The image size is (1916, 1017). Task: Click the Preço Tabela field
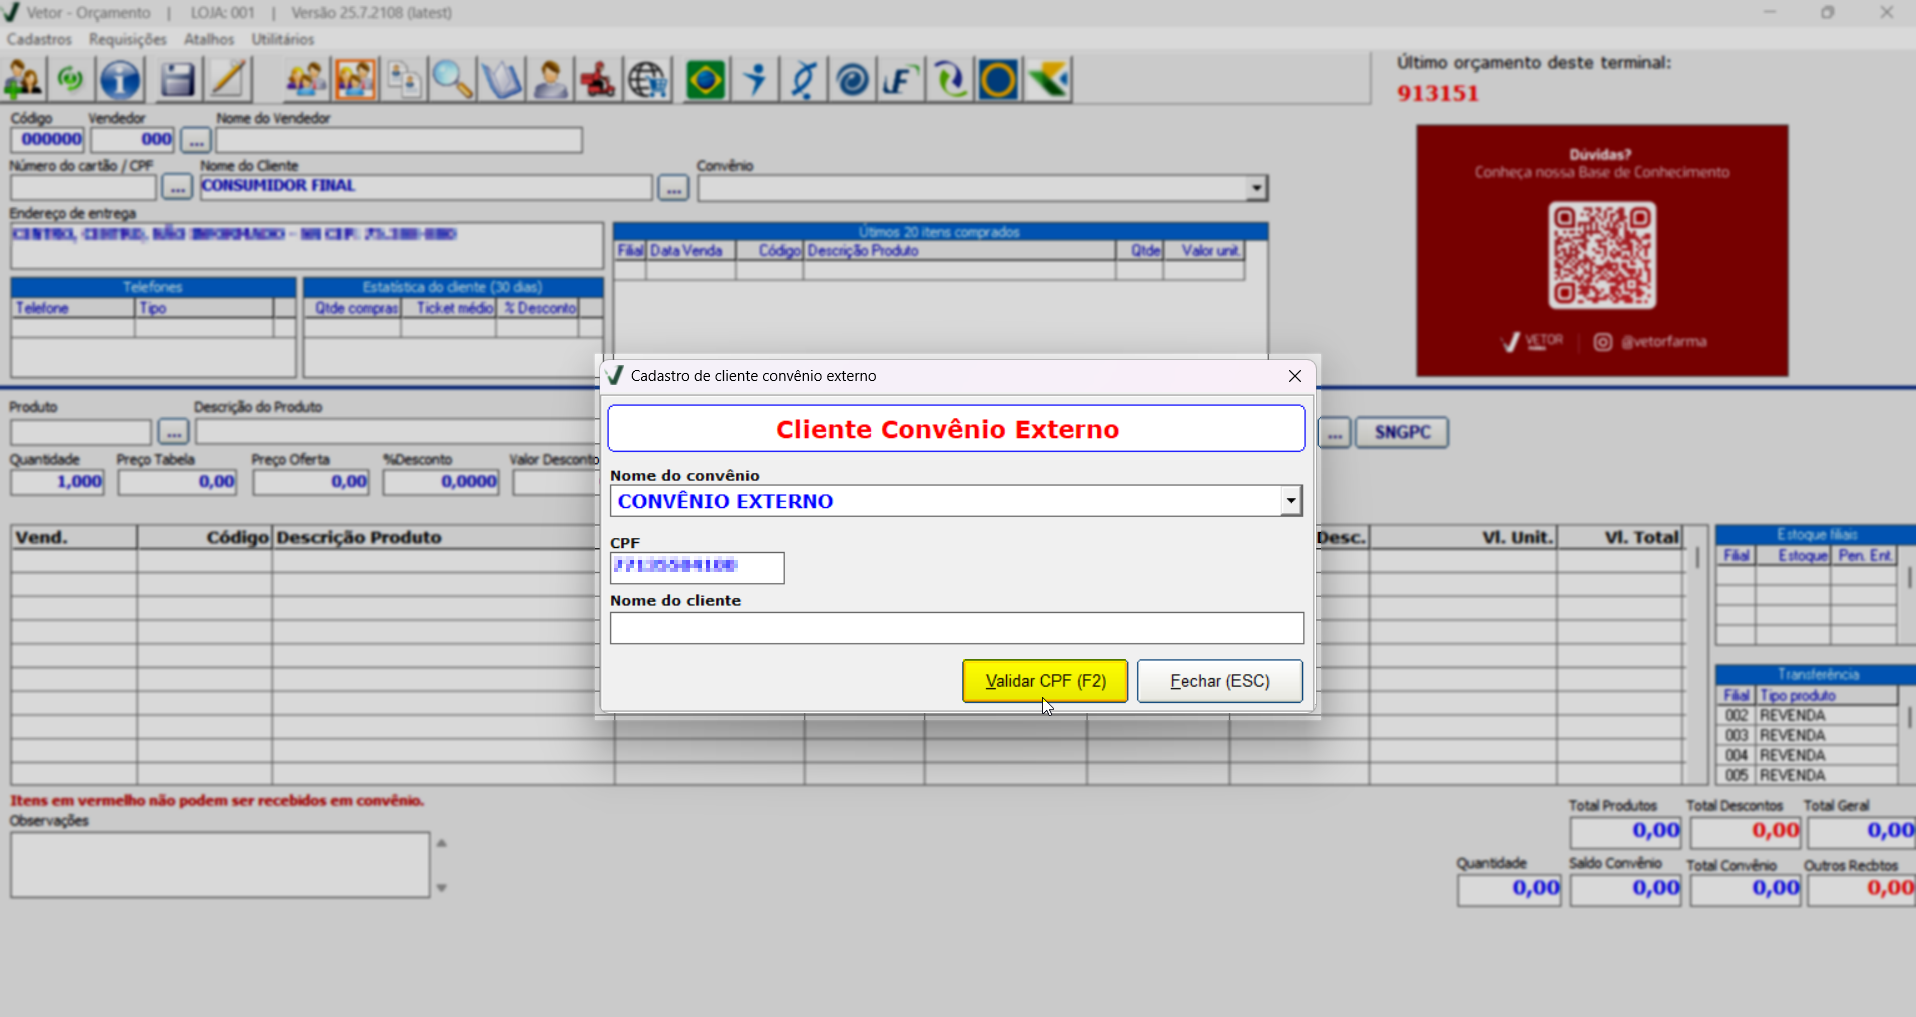177,482
